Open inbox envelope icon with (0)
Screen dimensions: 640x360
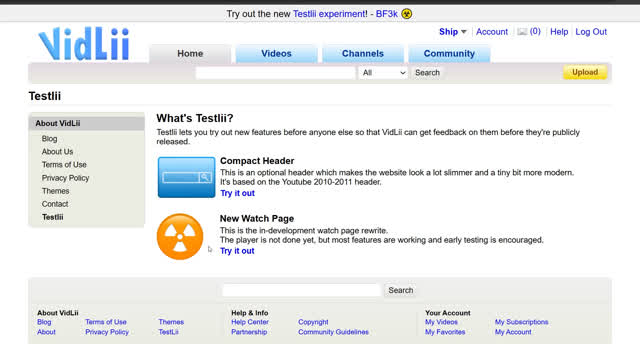pos(529,31)
